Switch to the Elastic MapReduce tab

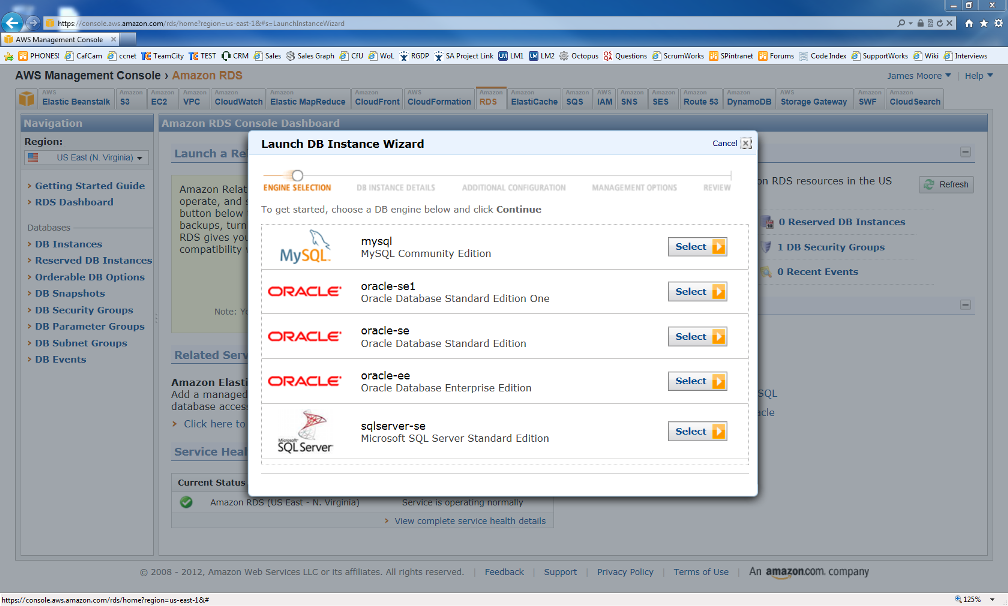pyautogui.click(x=308, y=99)
